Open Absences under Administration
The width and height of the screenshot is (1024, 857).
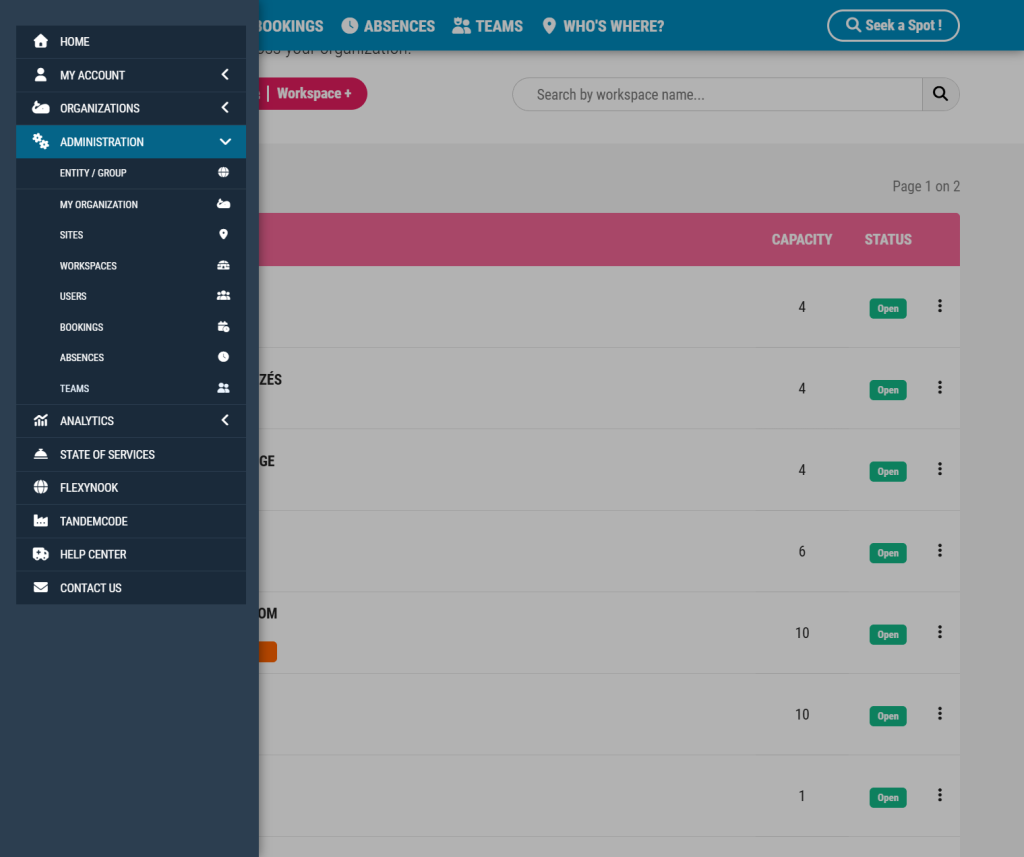[131, 357]
